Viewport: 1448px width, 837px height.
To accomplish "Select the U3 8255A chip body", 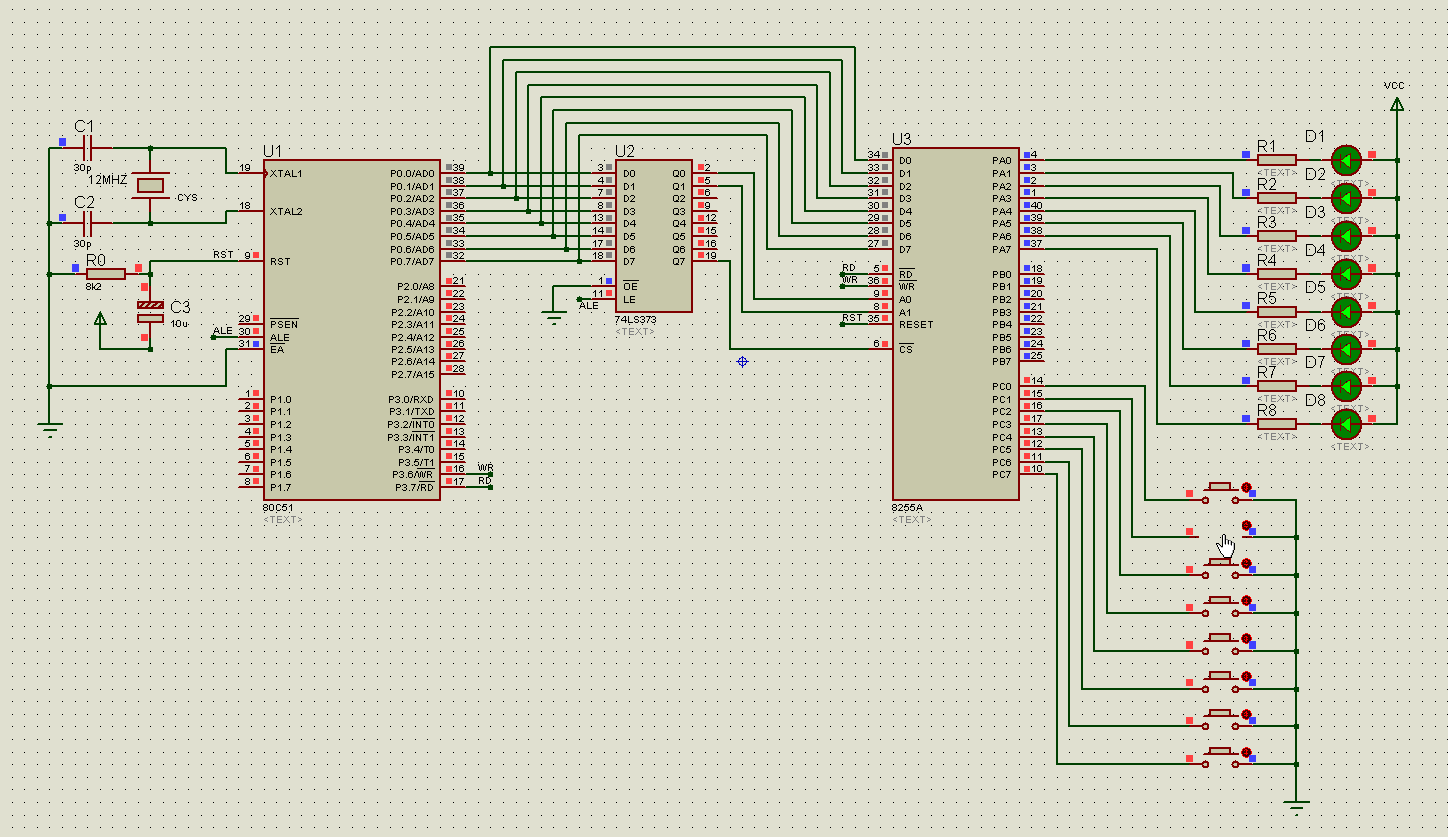I will (x=956, y=324).
